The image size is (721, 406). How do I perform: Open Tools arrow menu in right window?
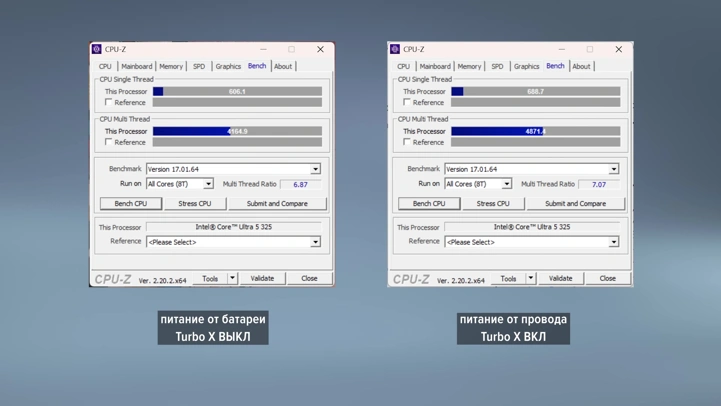click(531, 278)
